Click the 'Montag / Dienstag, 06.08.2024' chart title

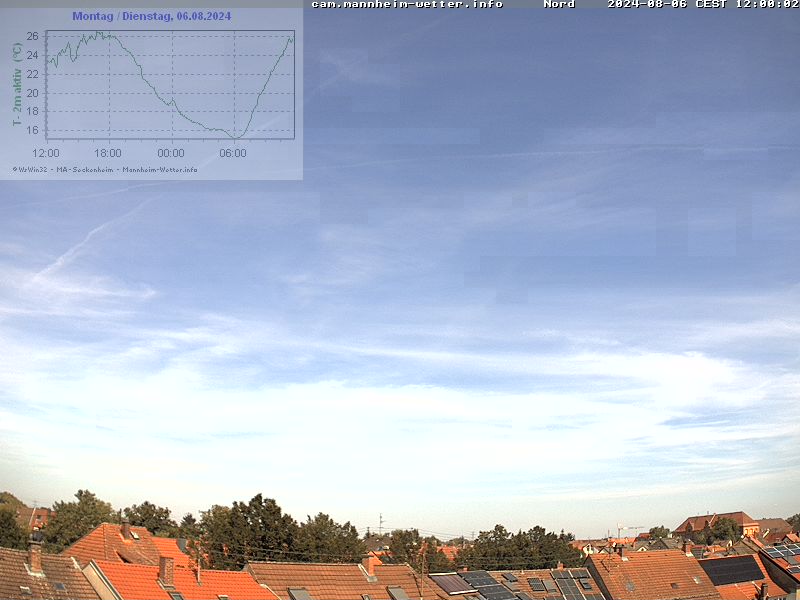click(x=151, y=16)
